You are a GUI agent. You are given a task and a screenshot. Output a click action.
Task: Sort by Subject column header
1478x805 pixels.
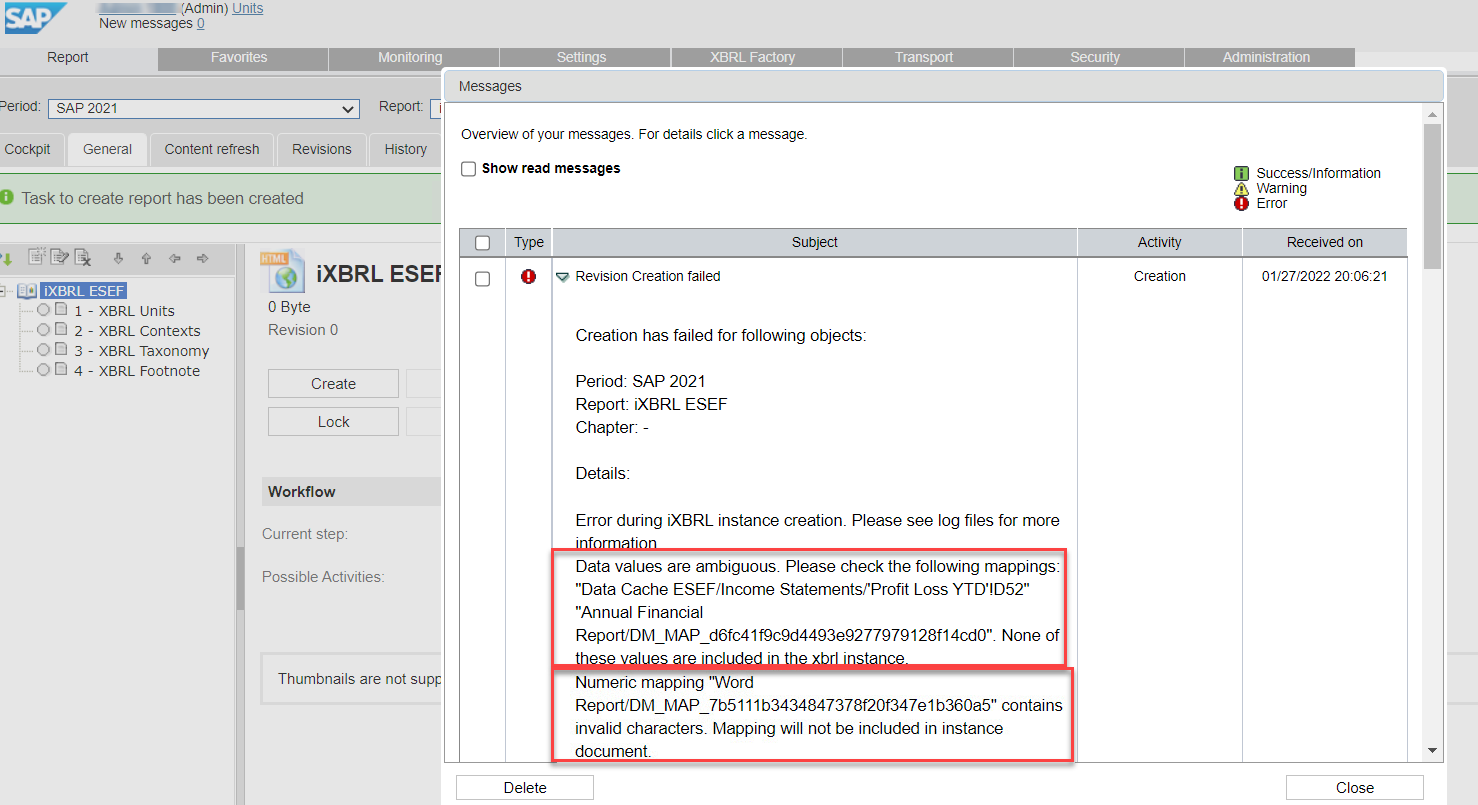tap(815, 242)
